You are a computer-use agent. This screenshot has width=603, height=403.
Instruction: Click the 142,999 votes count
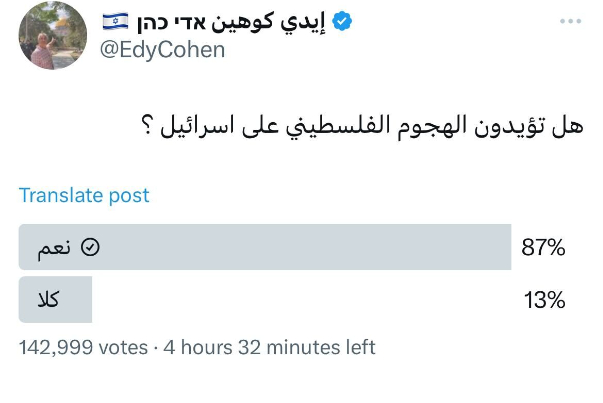[82, 347]
